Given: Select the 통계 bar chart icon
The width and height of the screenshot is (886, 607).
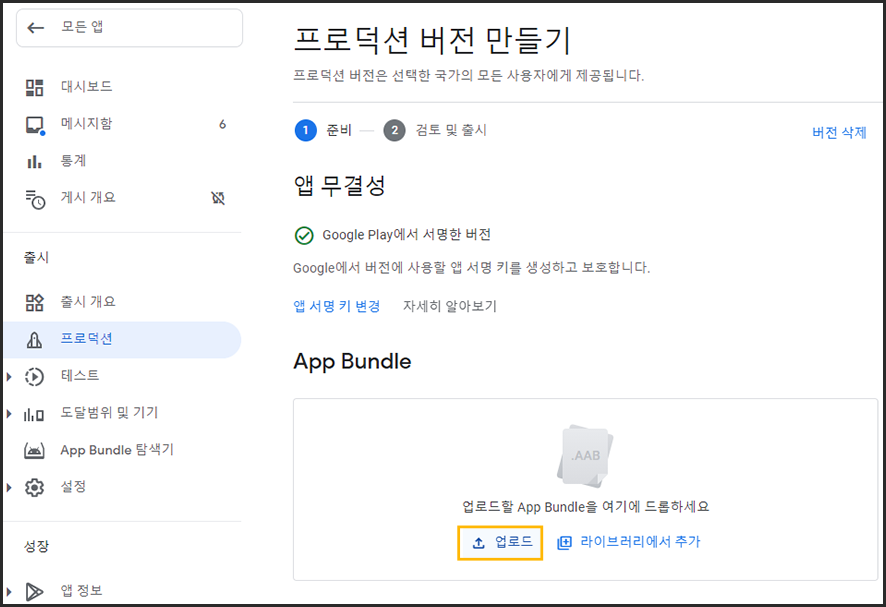Looking at the screenshot, I should [x=35, y=161].
